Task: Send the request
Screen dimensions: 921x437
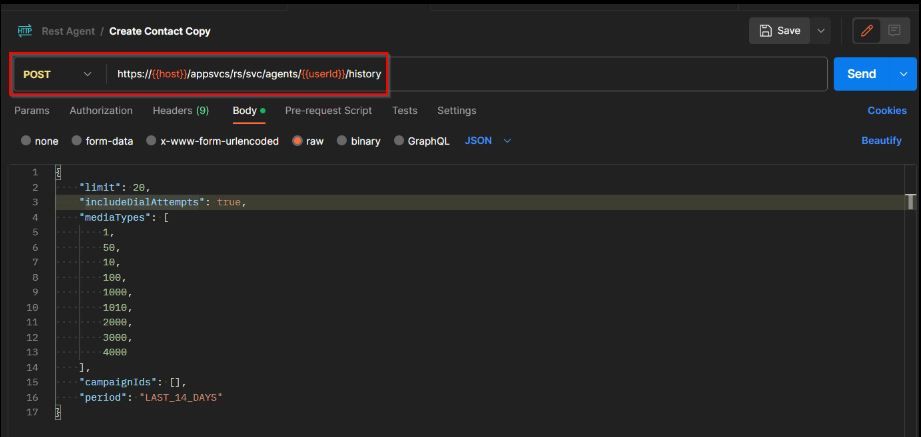Action: click(x=862, y=74)
